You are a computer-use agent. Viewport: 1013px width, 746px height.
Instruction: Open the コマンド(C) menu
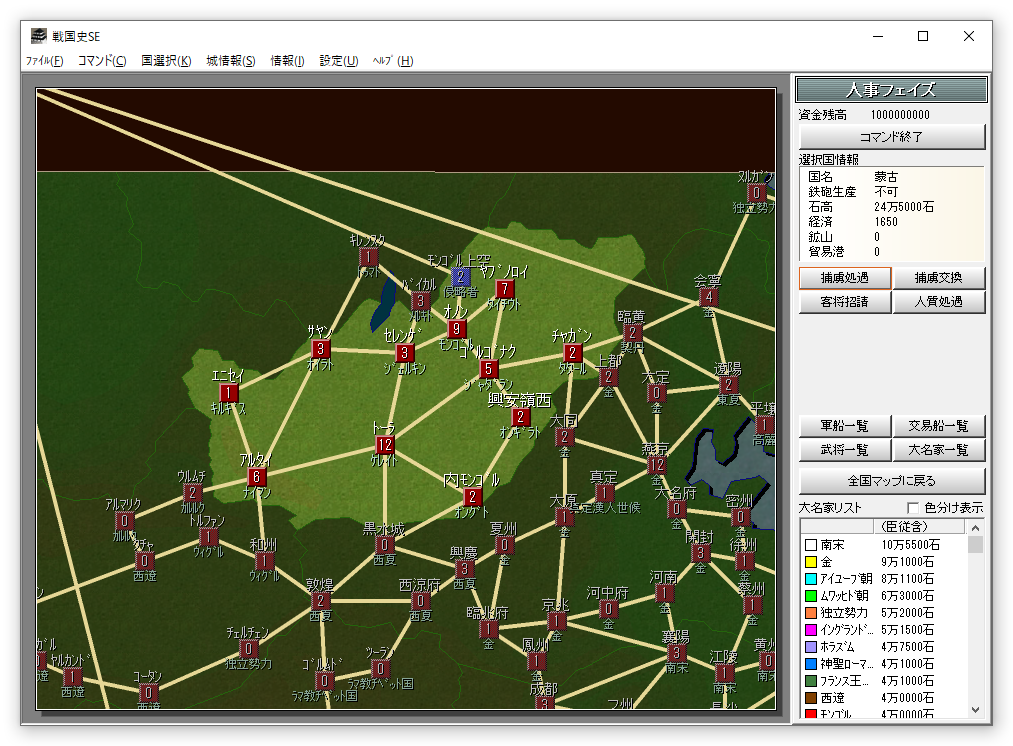click(x=102, y=61)
